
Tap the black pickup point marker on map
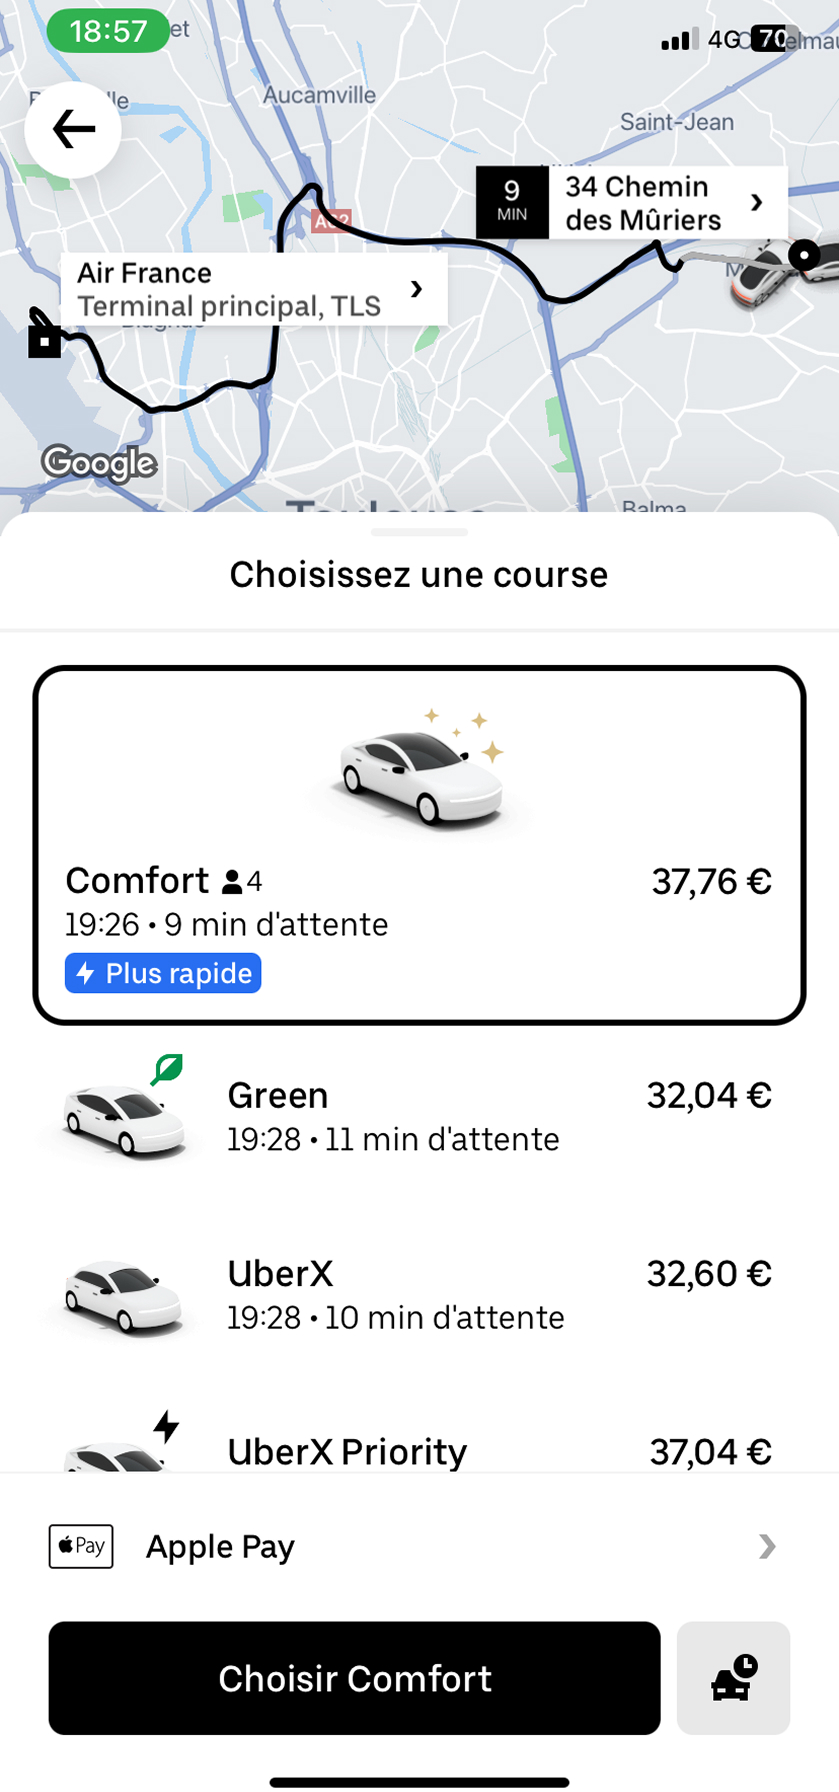pos(804,256)
